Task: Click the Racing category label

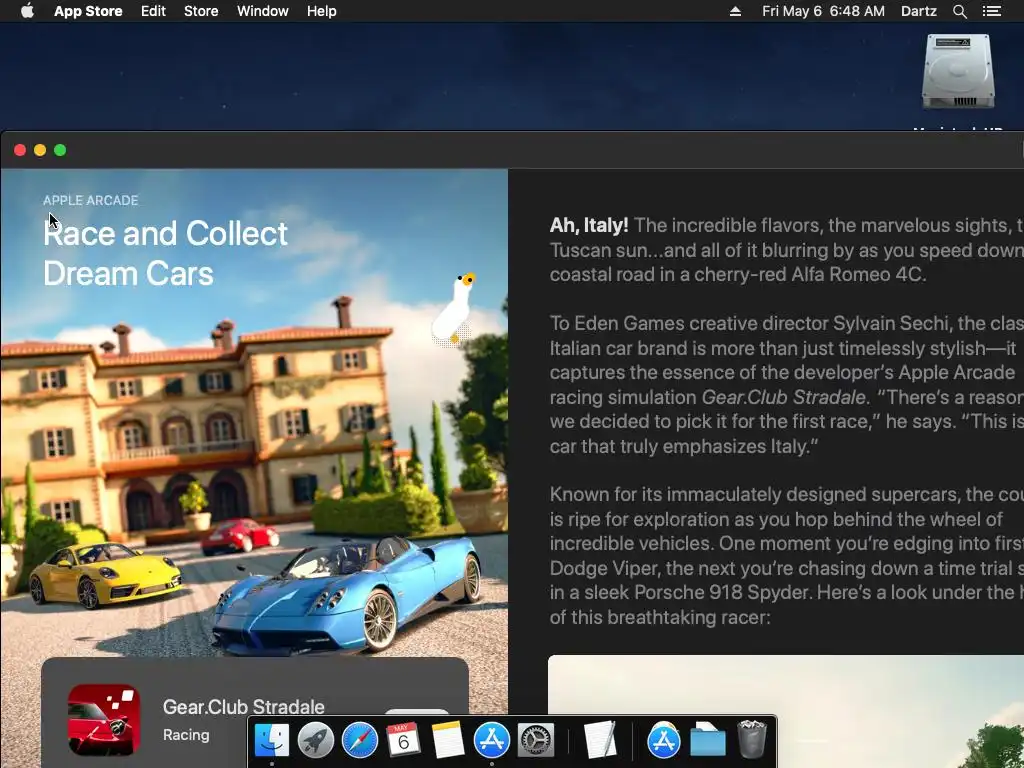Action: [x=186, y=735]
